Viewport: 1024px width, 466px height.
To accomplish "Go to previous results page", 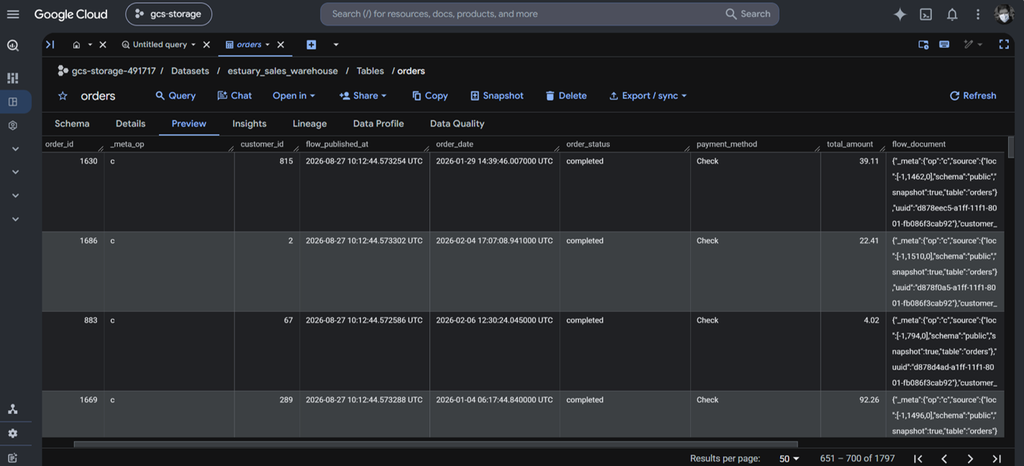I will pos(944,459).
